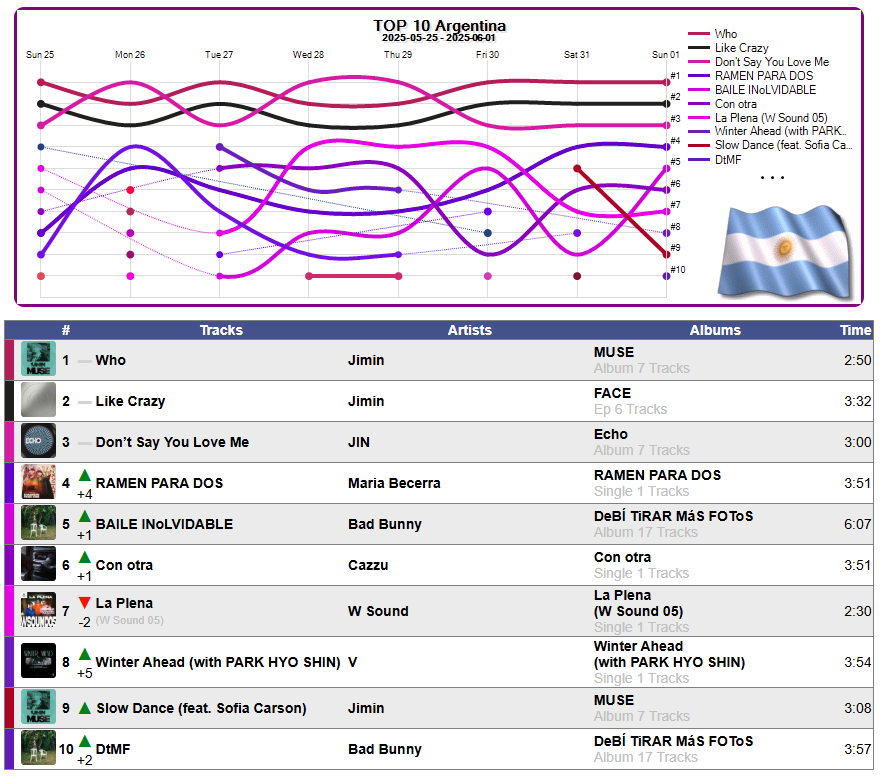Select the DtMF legend entry

[x=715, y=160]
